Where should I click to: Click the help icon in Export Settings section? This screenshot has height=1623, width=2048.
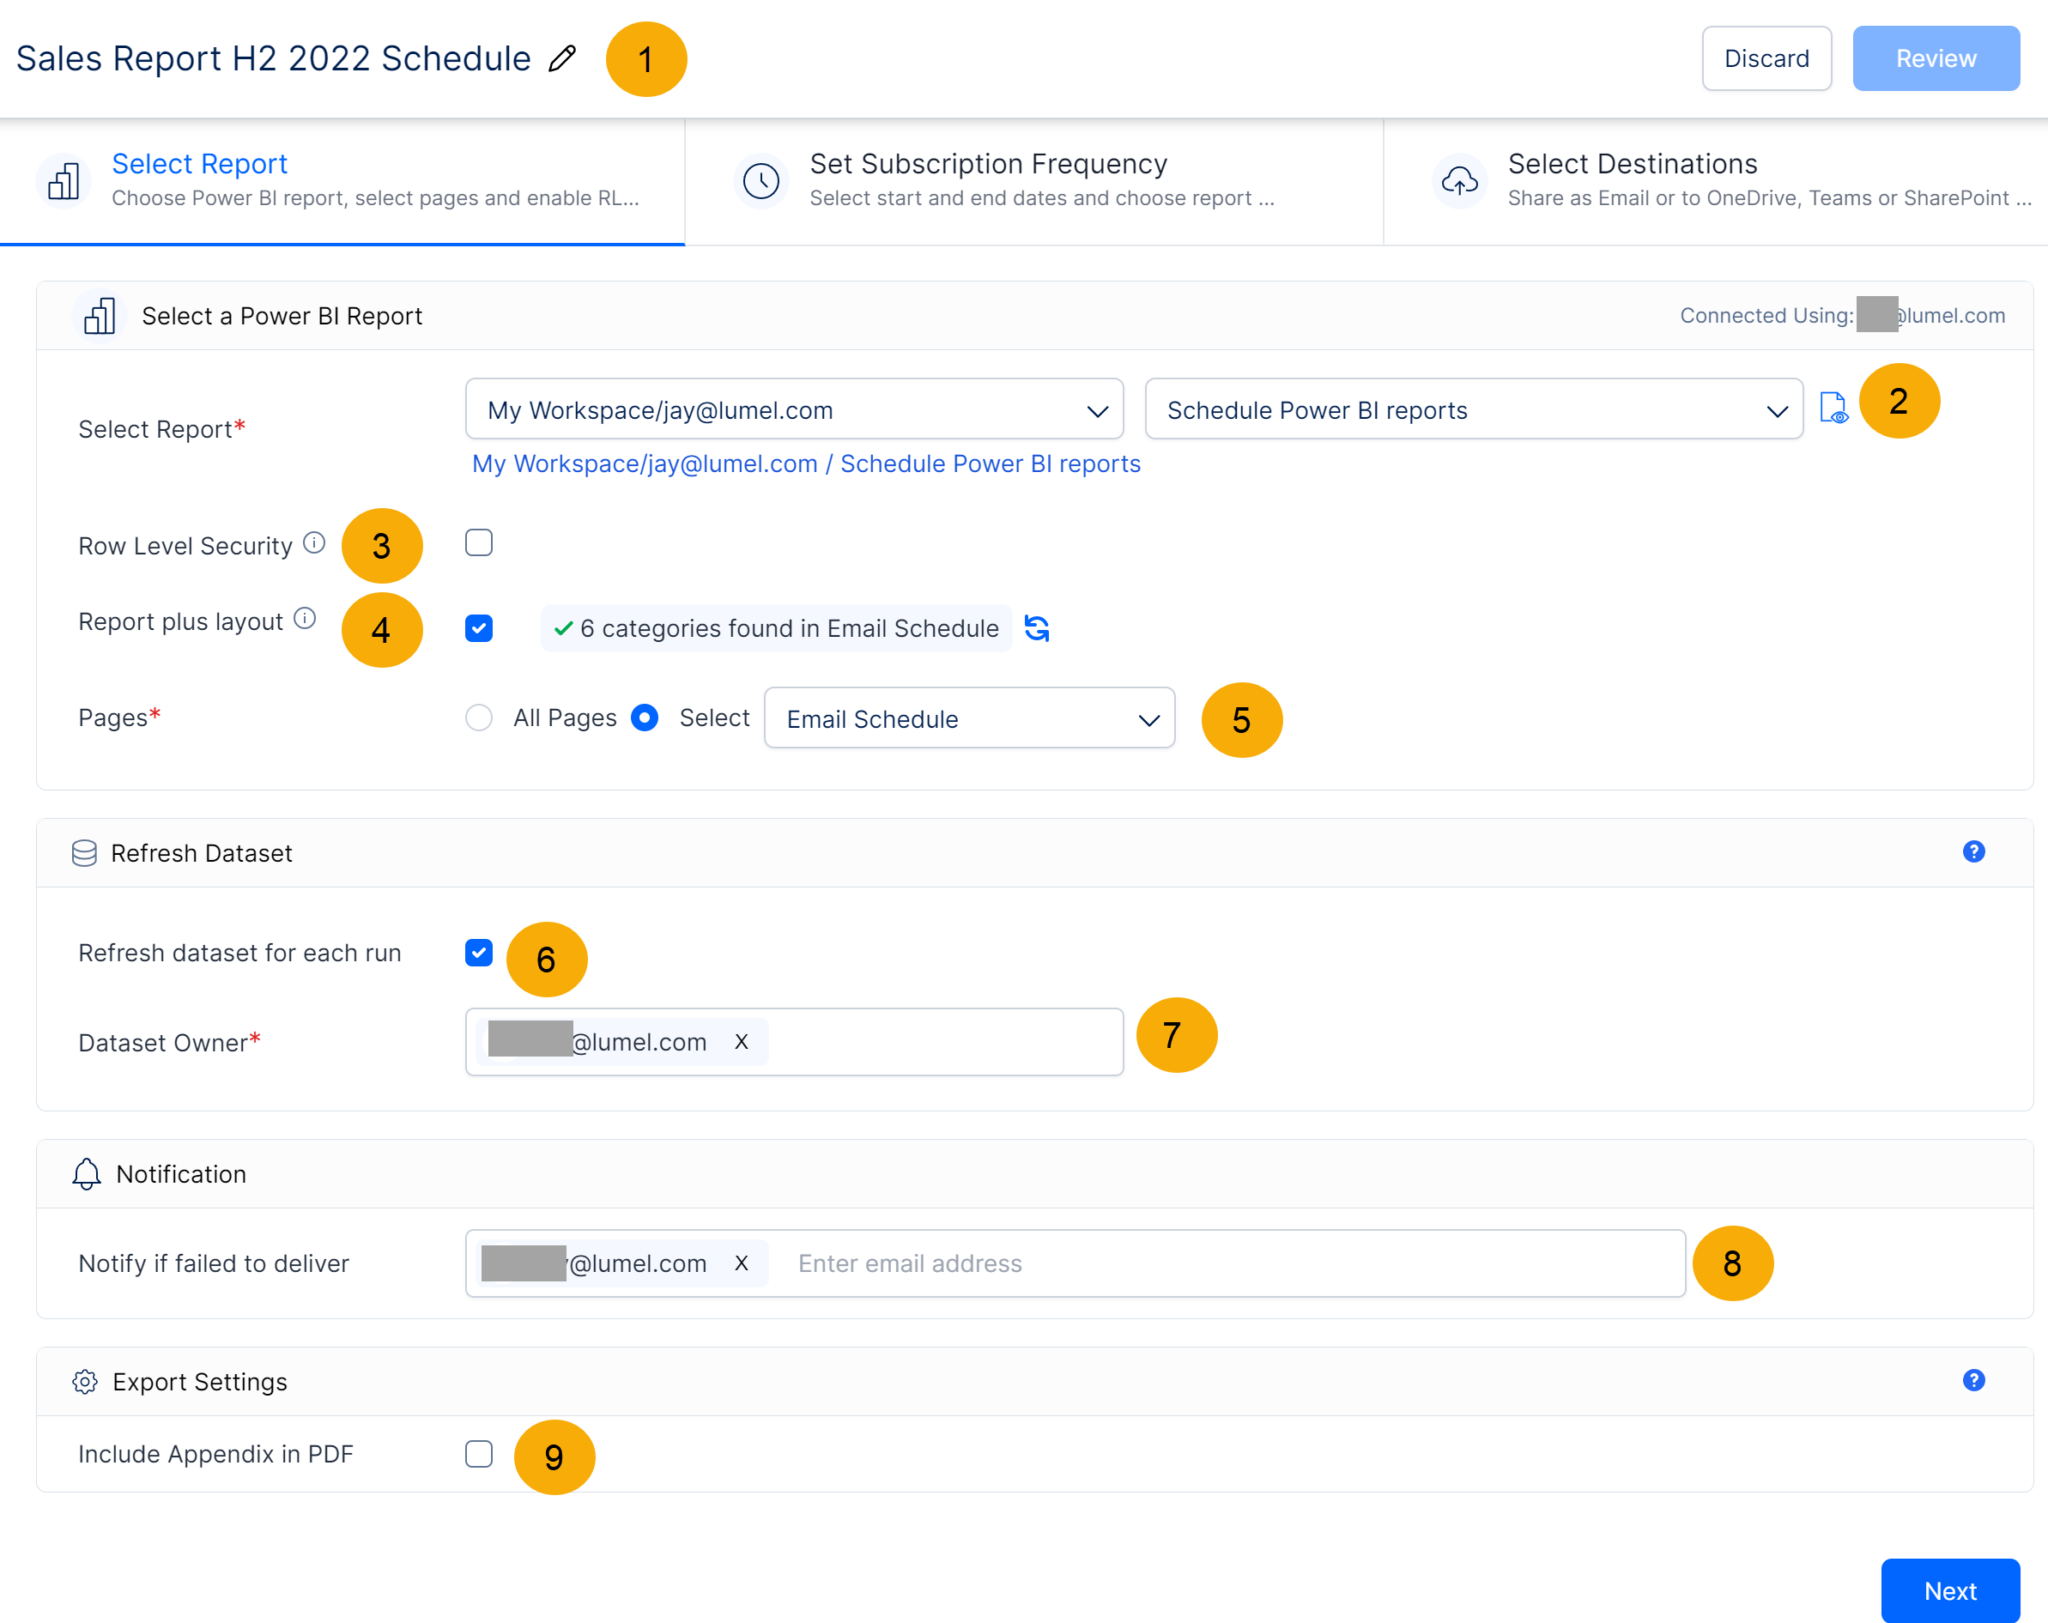click(1975, 1380)
